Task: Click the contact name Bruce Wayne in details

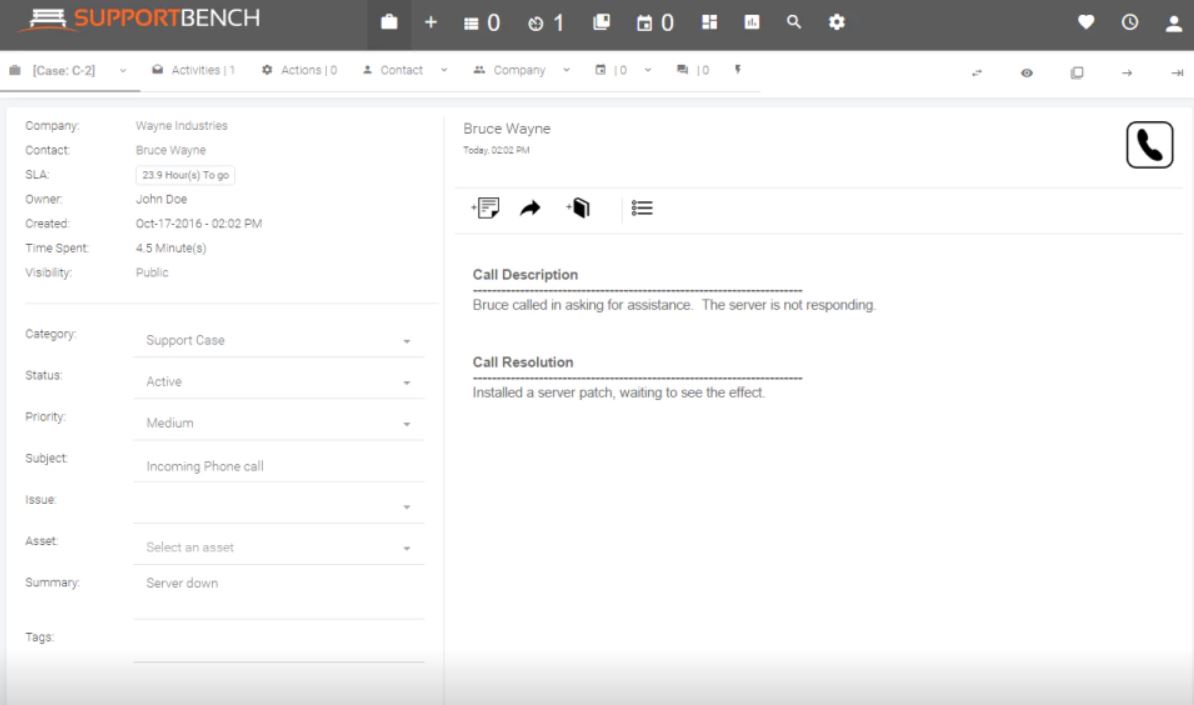Action: pyautogui.click(x=171, y=150)
